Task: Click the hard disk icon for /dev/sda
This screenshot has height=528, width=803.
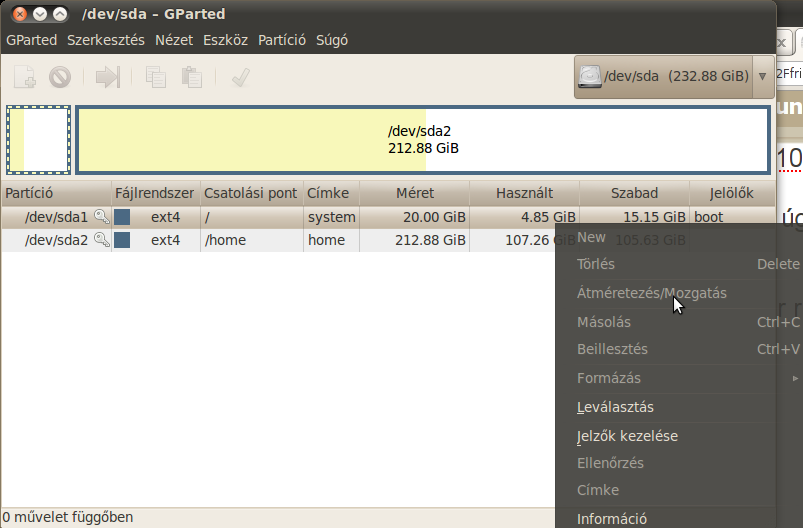Action: [589, 76]
